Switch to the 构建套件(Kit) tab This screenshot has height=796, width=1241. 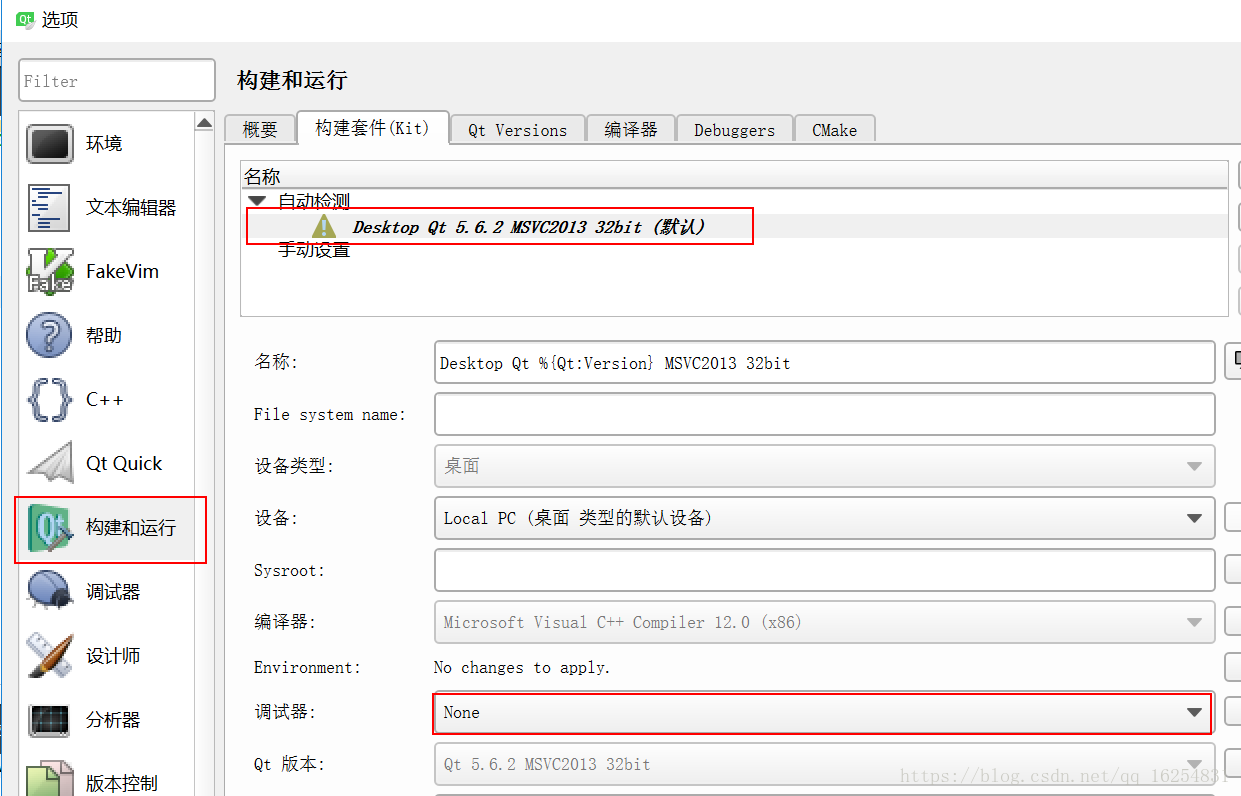tap(372, 128)
